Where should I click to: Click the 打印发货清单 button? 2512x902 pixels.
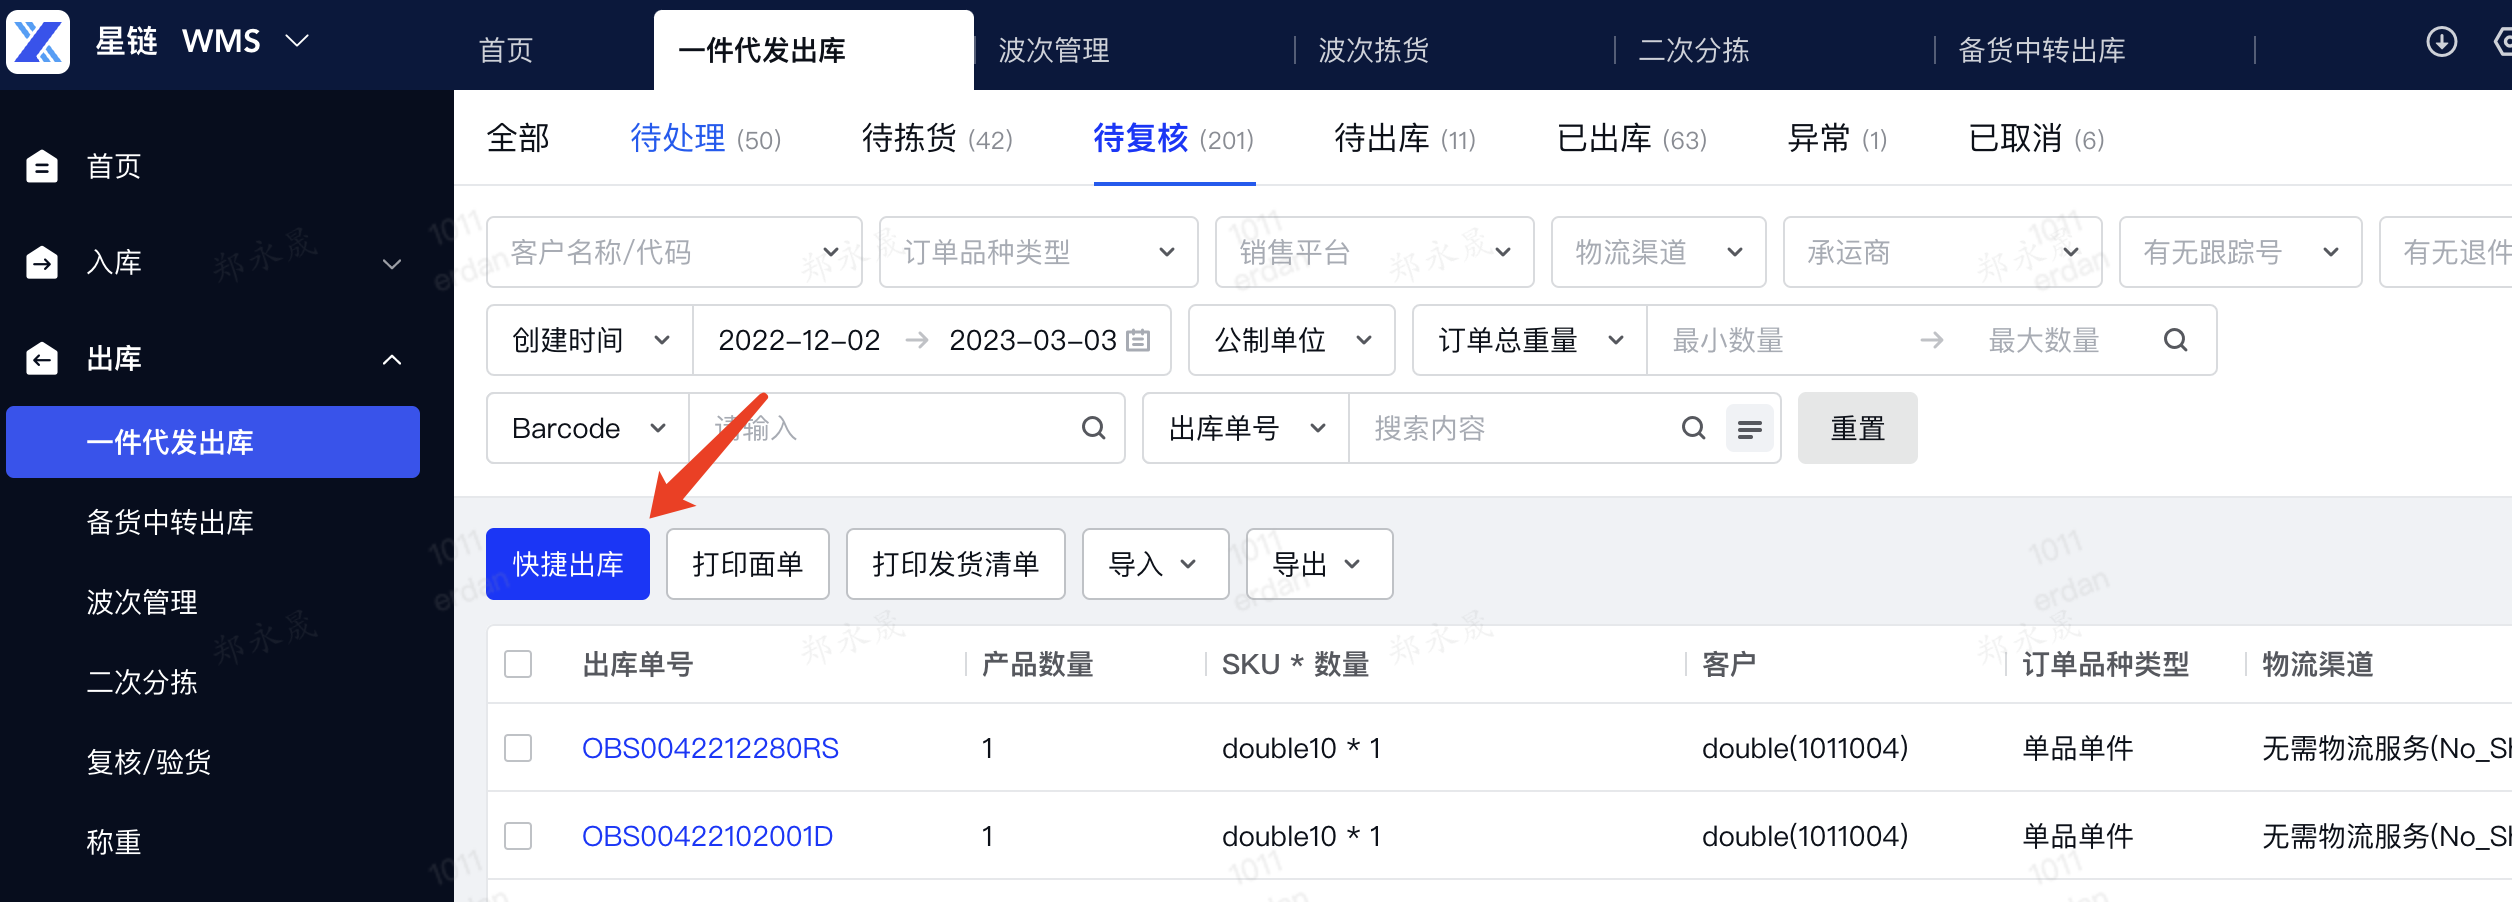[956, 564]
